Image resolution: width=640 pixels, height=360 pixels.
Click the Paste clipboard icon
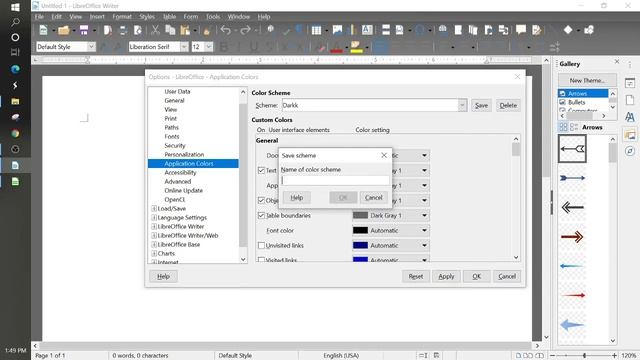[185, 30]
